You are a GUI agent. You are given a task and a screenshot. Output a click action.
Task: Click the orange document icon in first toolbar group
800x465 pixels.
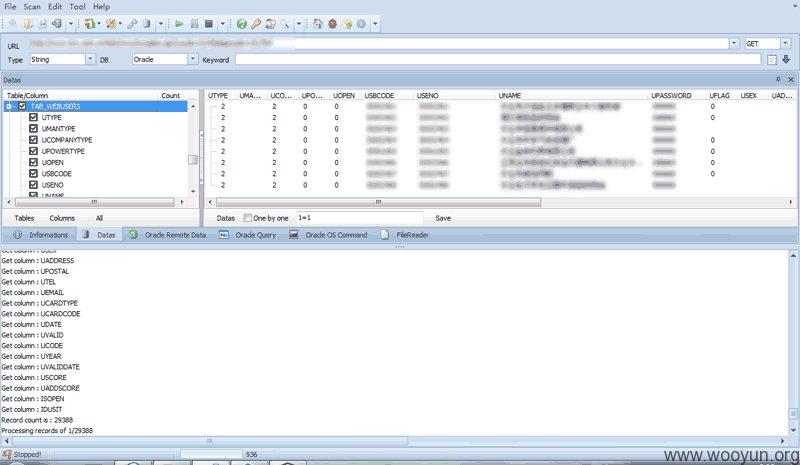click(28, 24)
